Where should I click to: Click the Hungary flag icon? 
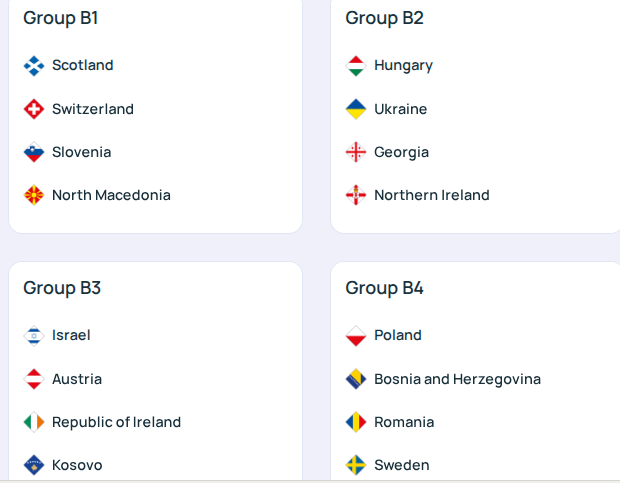pos(356,66)
